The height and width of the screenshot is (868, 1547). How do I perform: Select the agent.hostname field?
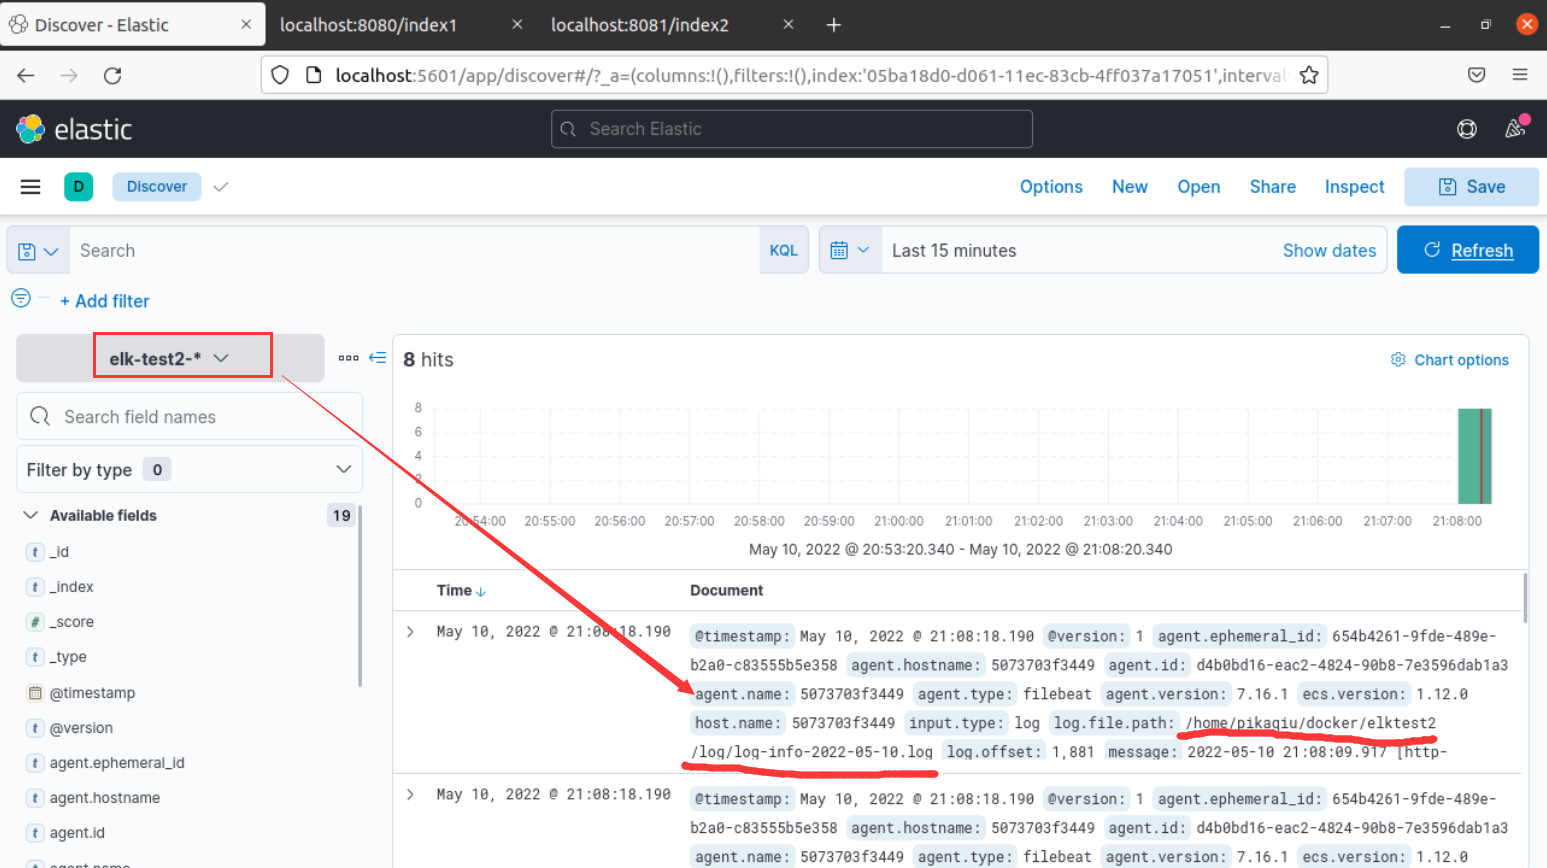click(x=105, y=798)
